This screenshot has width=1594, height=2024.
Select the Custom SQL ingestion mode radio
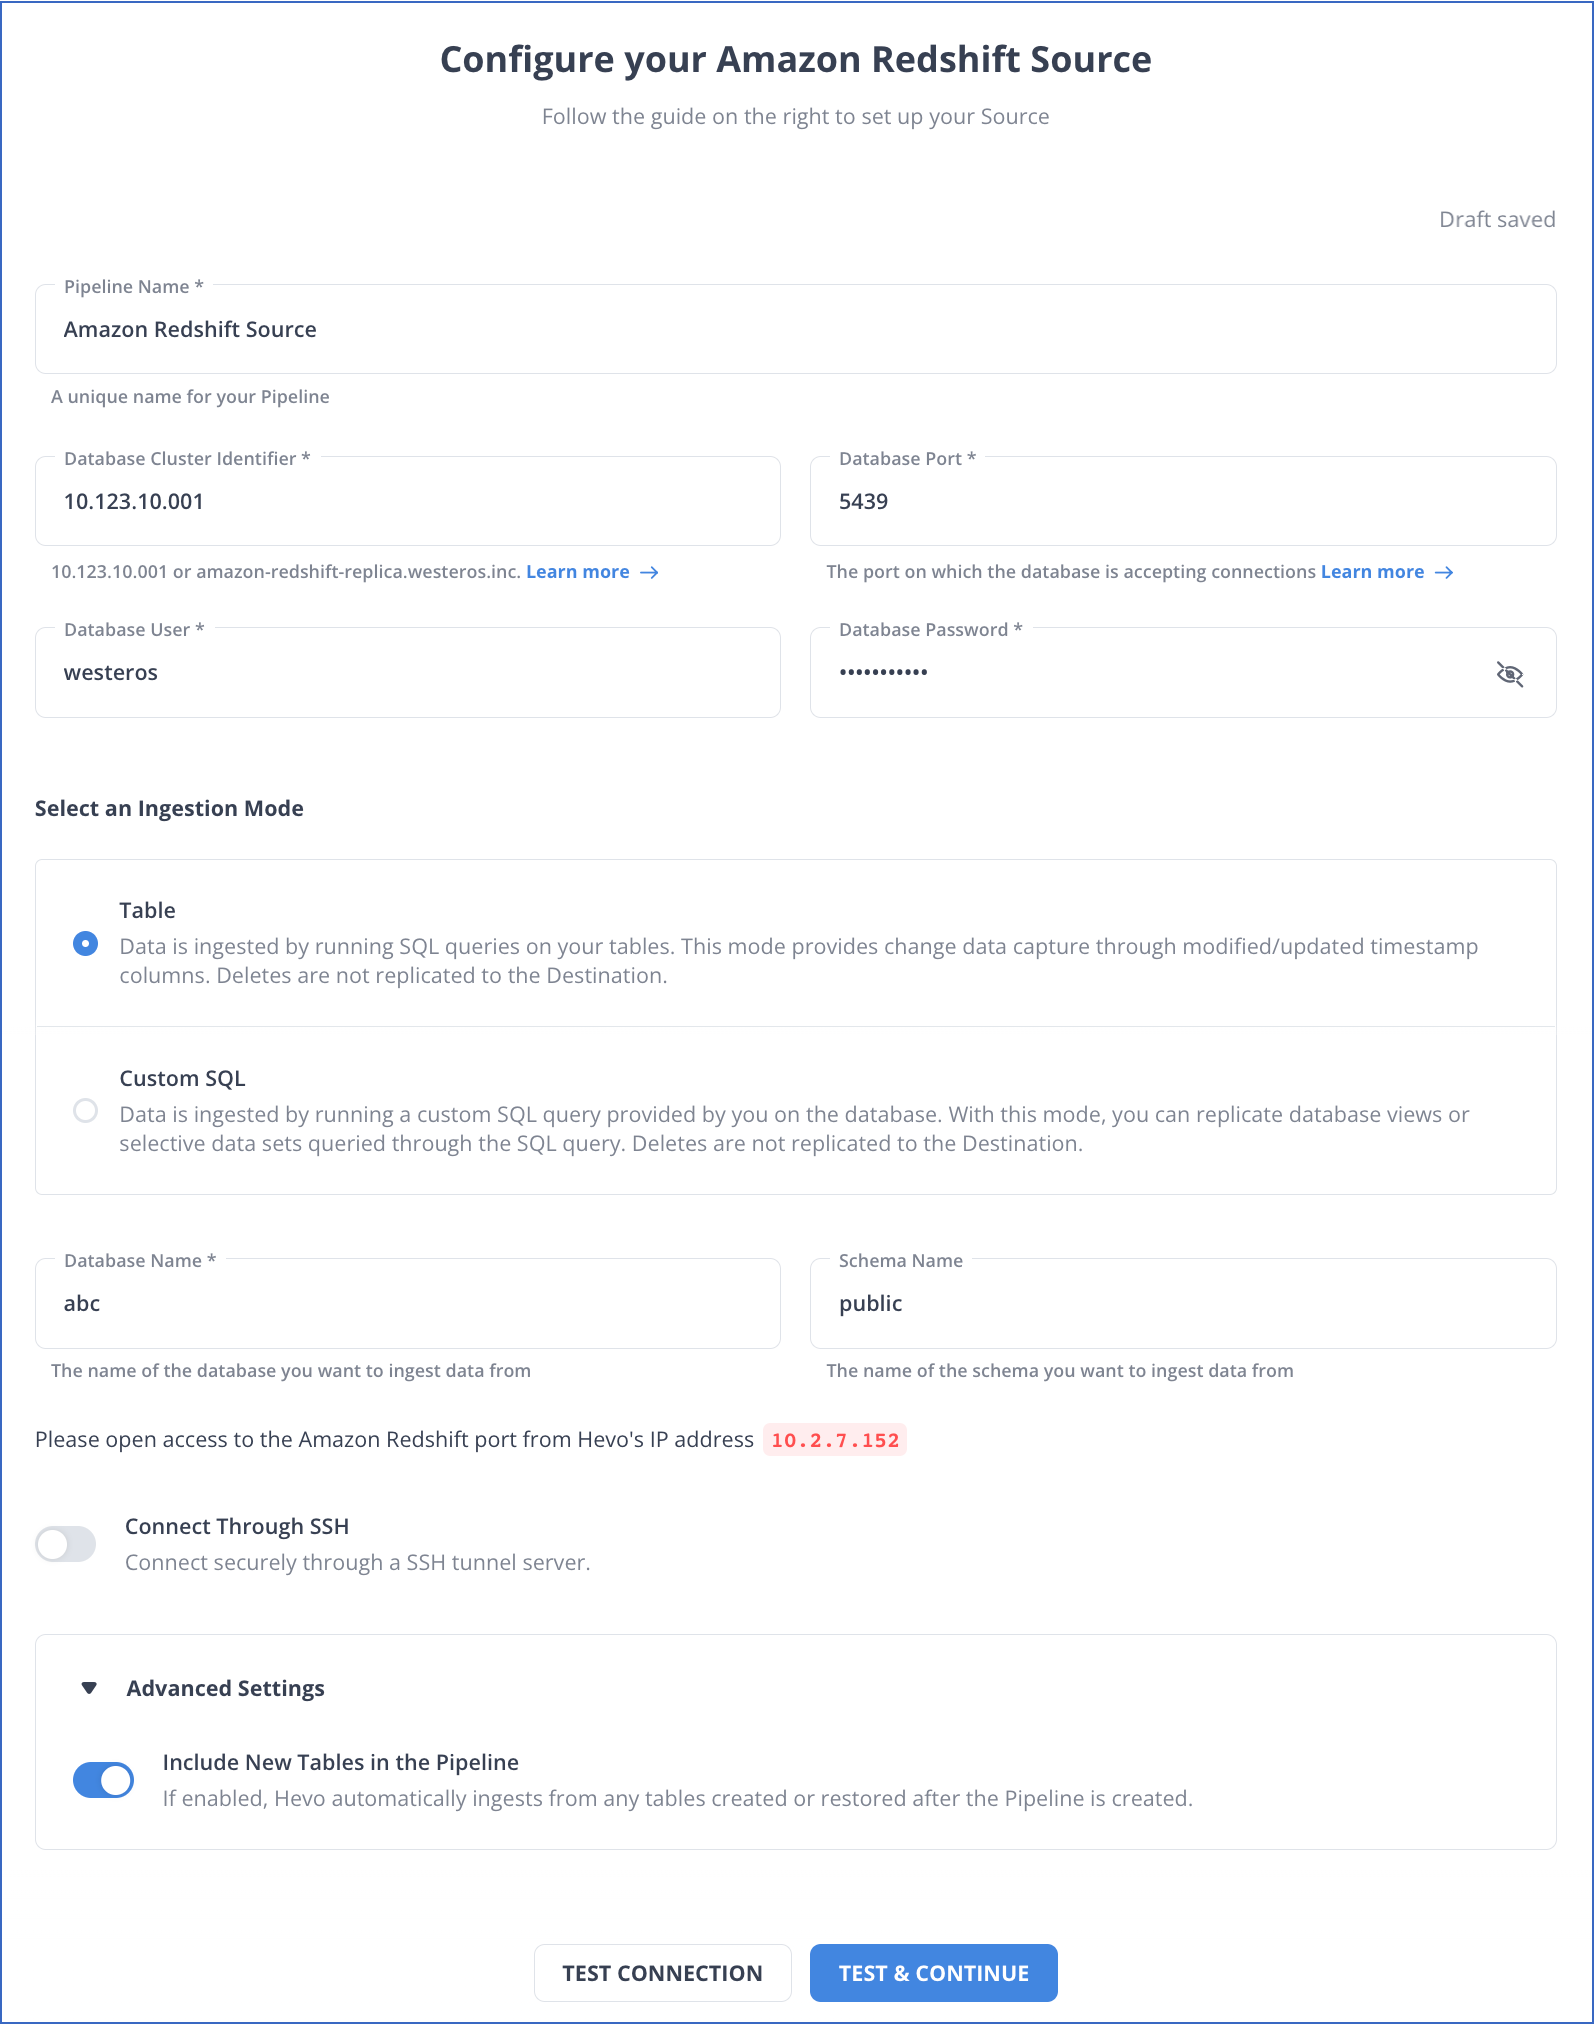(x=86, y=1111)
